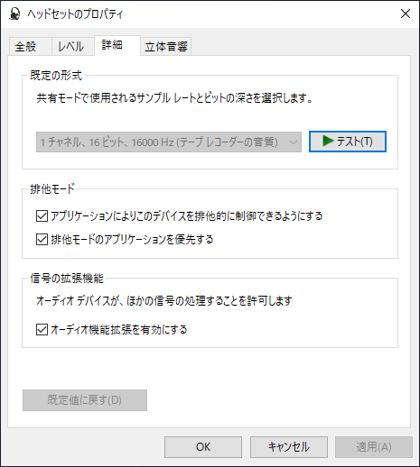The image size is (420, 467).
Task: Click the テスト(T) button
Action: tap(347, 142)
